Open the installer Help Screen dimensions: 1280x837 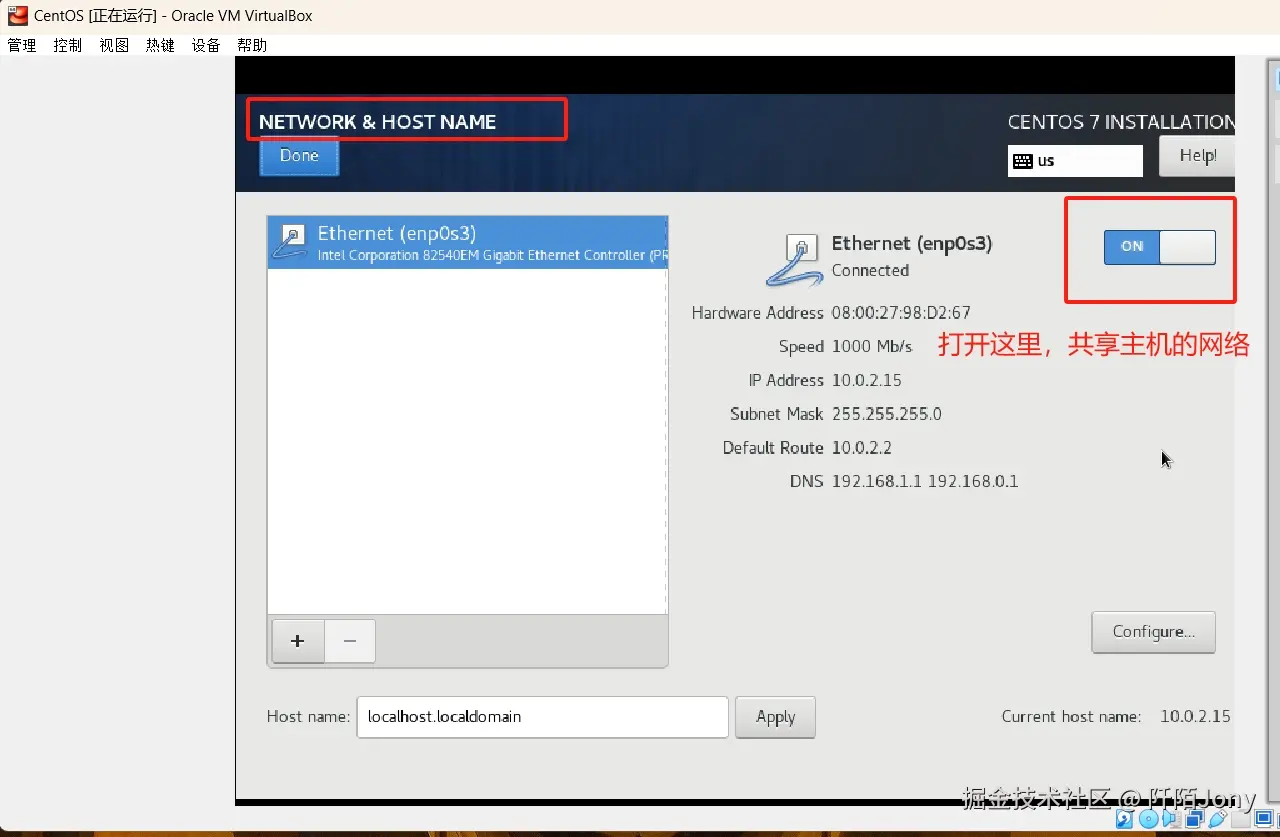point(1197,156)
